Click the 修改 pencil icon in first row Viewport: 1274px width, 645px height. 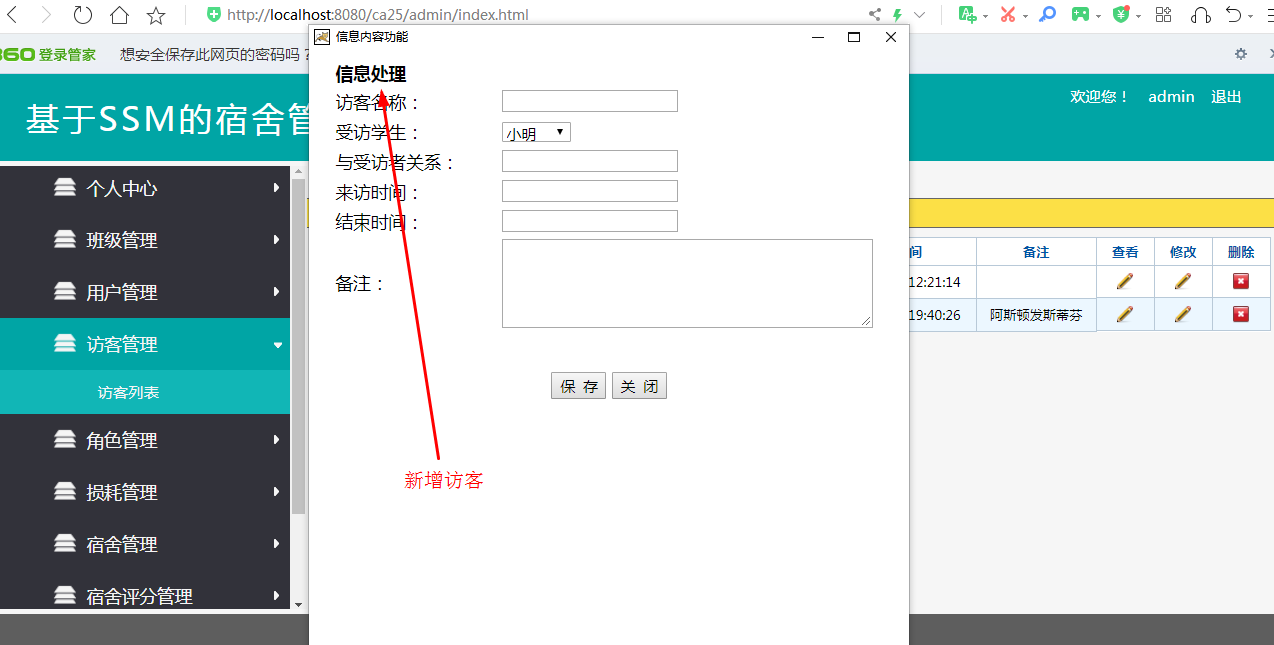pos(1183,282)
